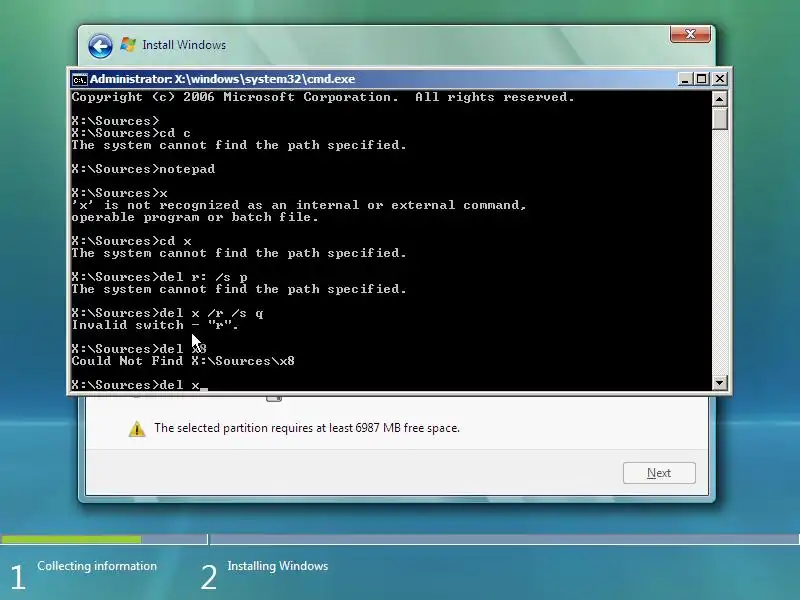
Task: Click the 'Installing Windows' step label
Action: [278, 566]
